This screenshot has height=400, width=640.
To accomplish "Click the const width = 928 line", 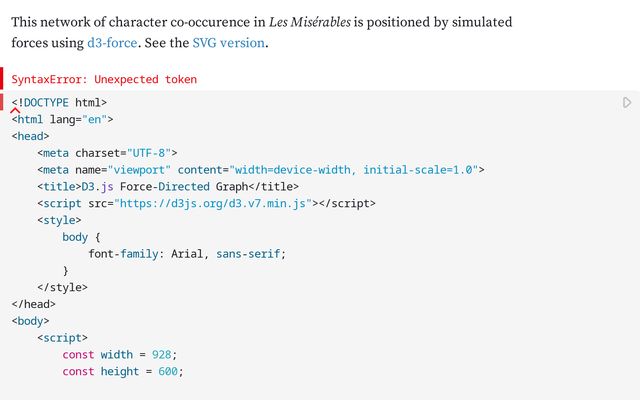I will click(119, 355).
